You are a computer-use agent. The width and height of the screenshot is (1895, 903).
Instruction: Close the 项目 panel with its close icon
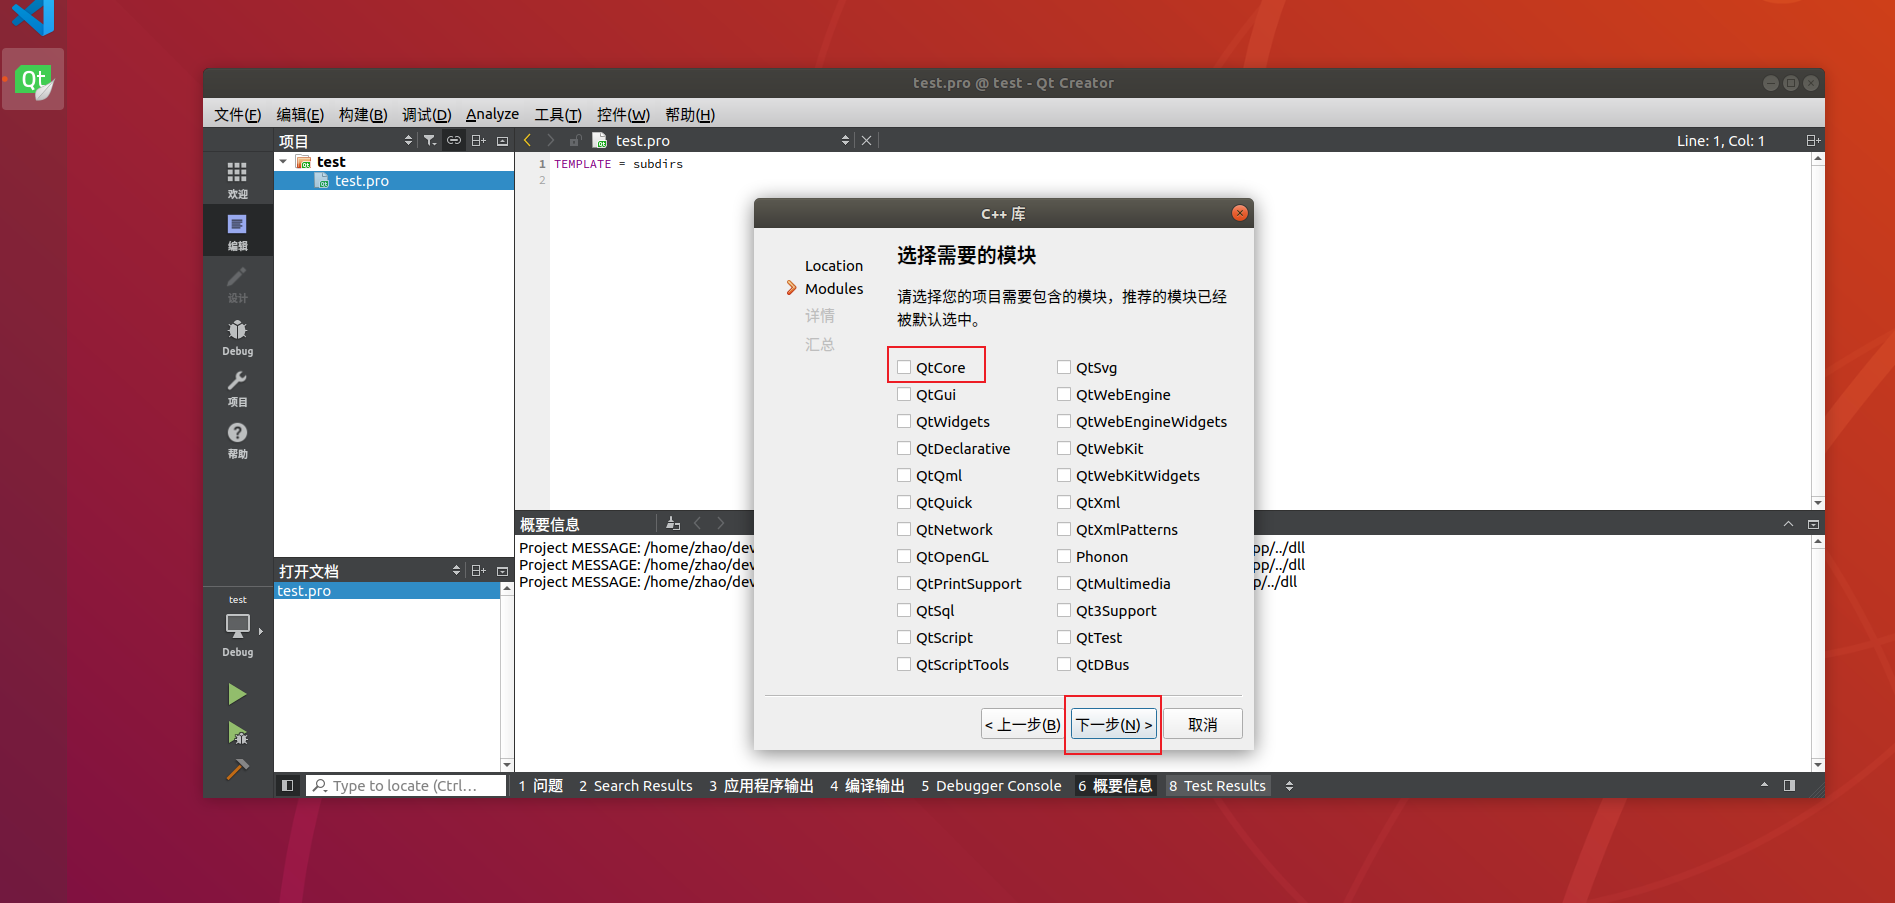click(x=502, y=141)
